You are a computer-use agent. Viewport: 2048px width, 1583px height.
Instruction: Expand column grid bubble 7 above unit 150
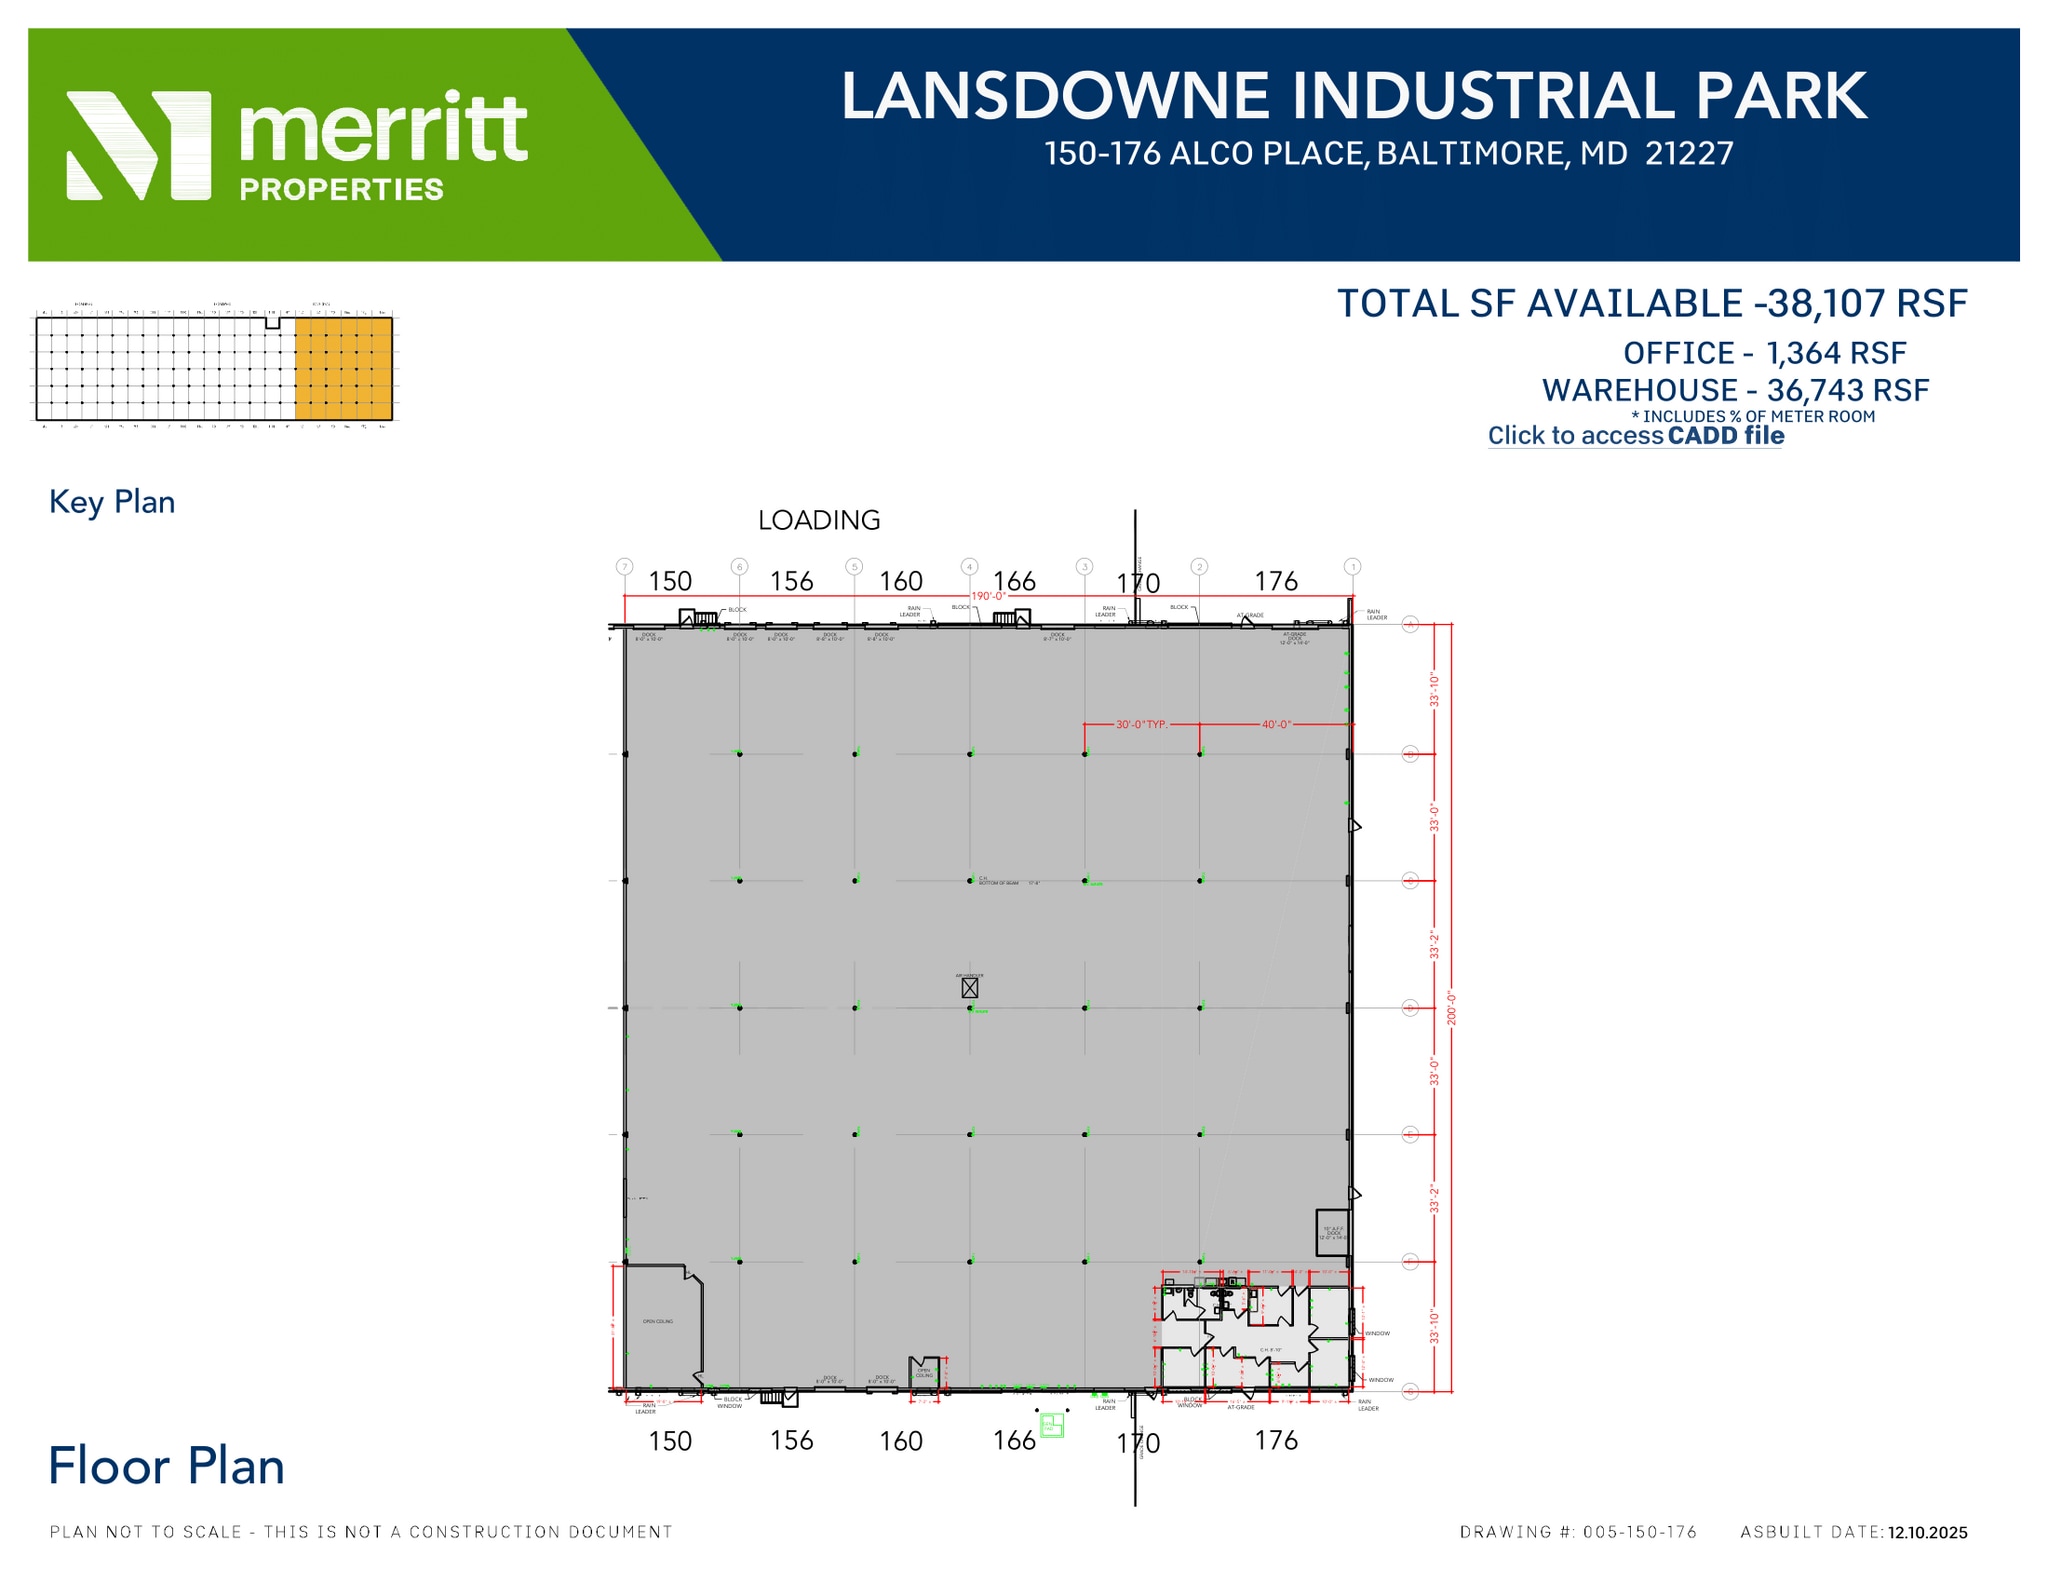(x=623, y=565)
